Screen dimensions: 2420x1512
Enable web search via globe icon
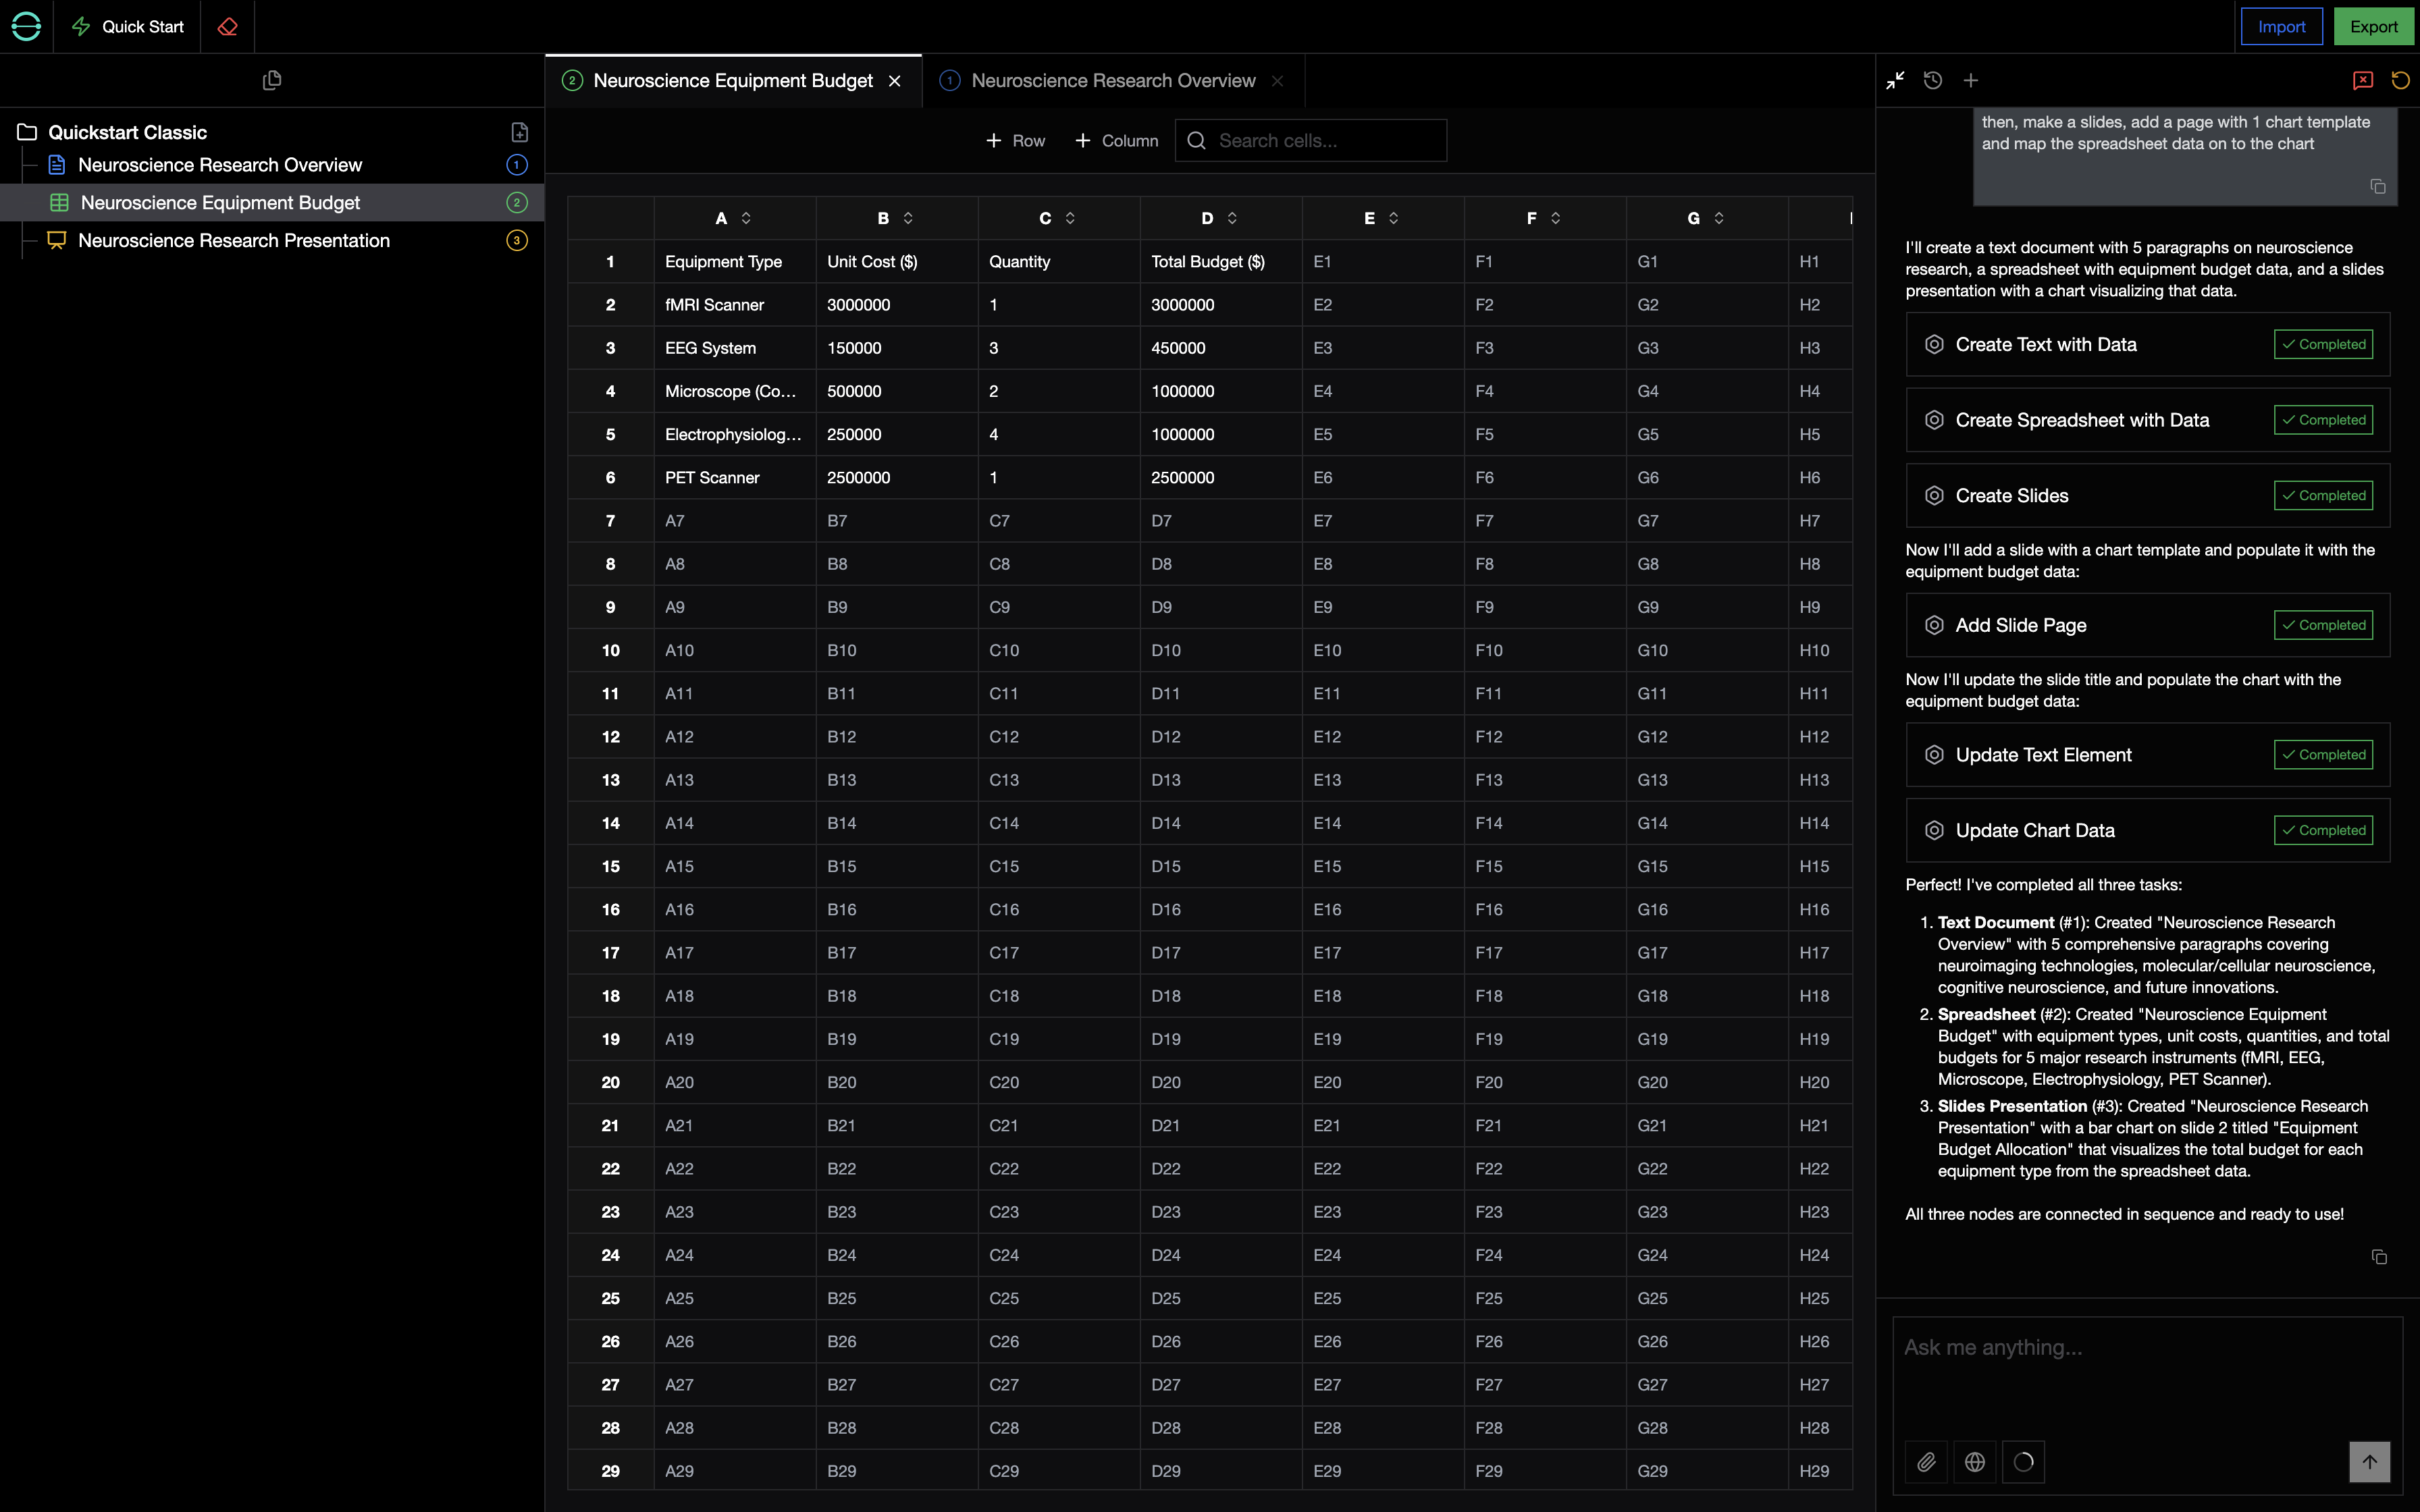1975,1461
